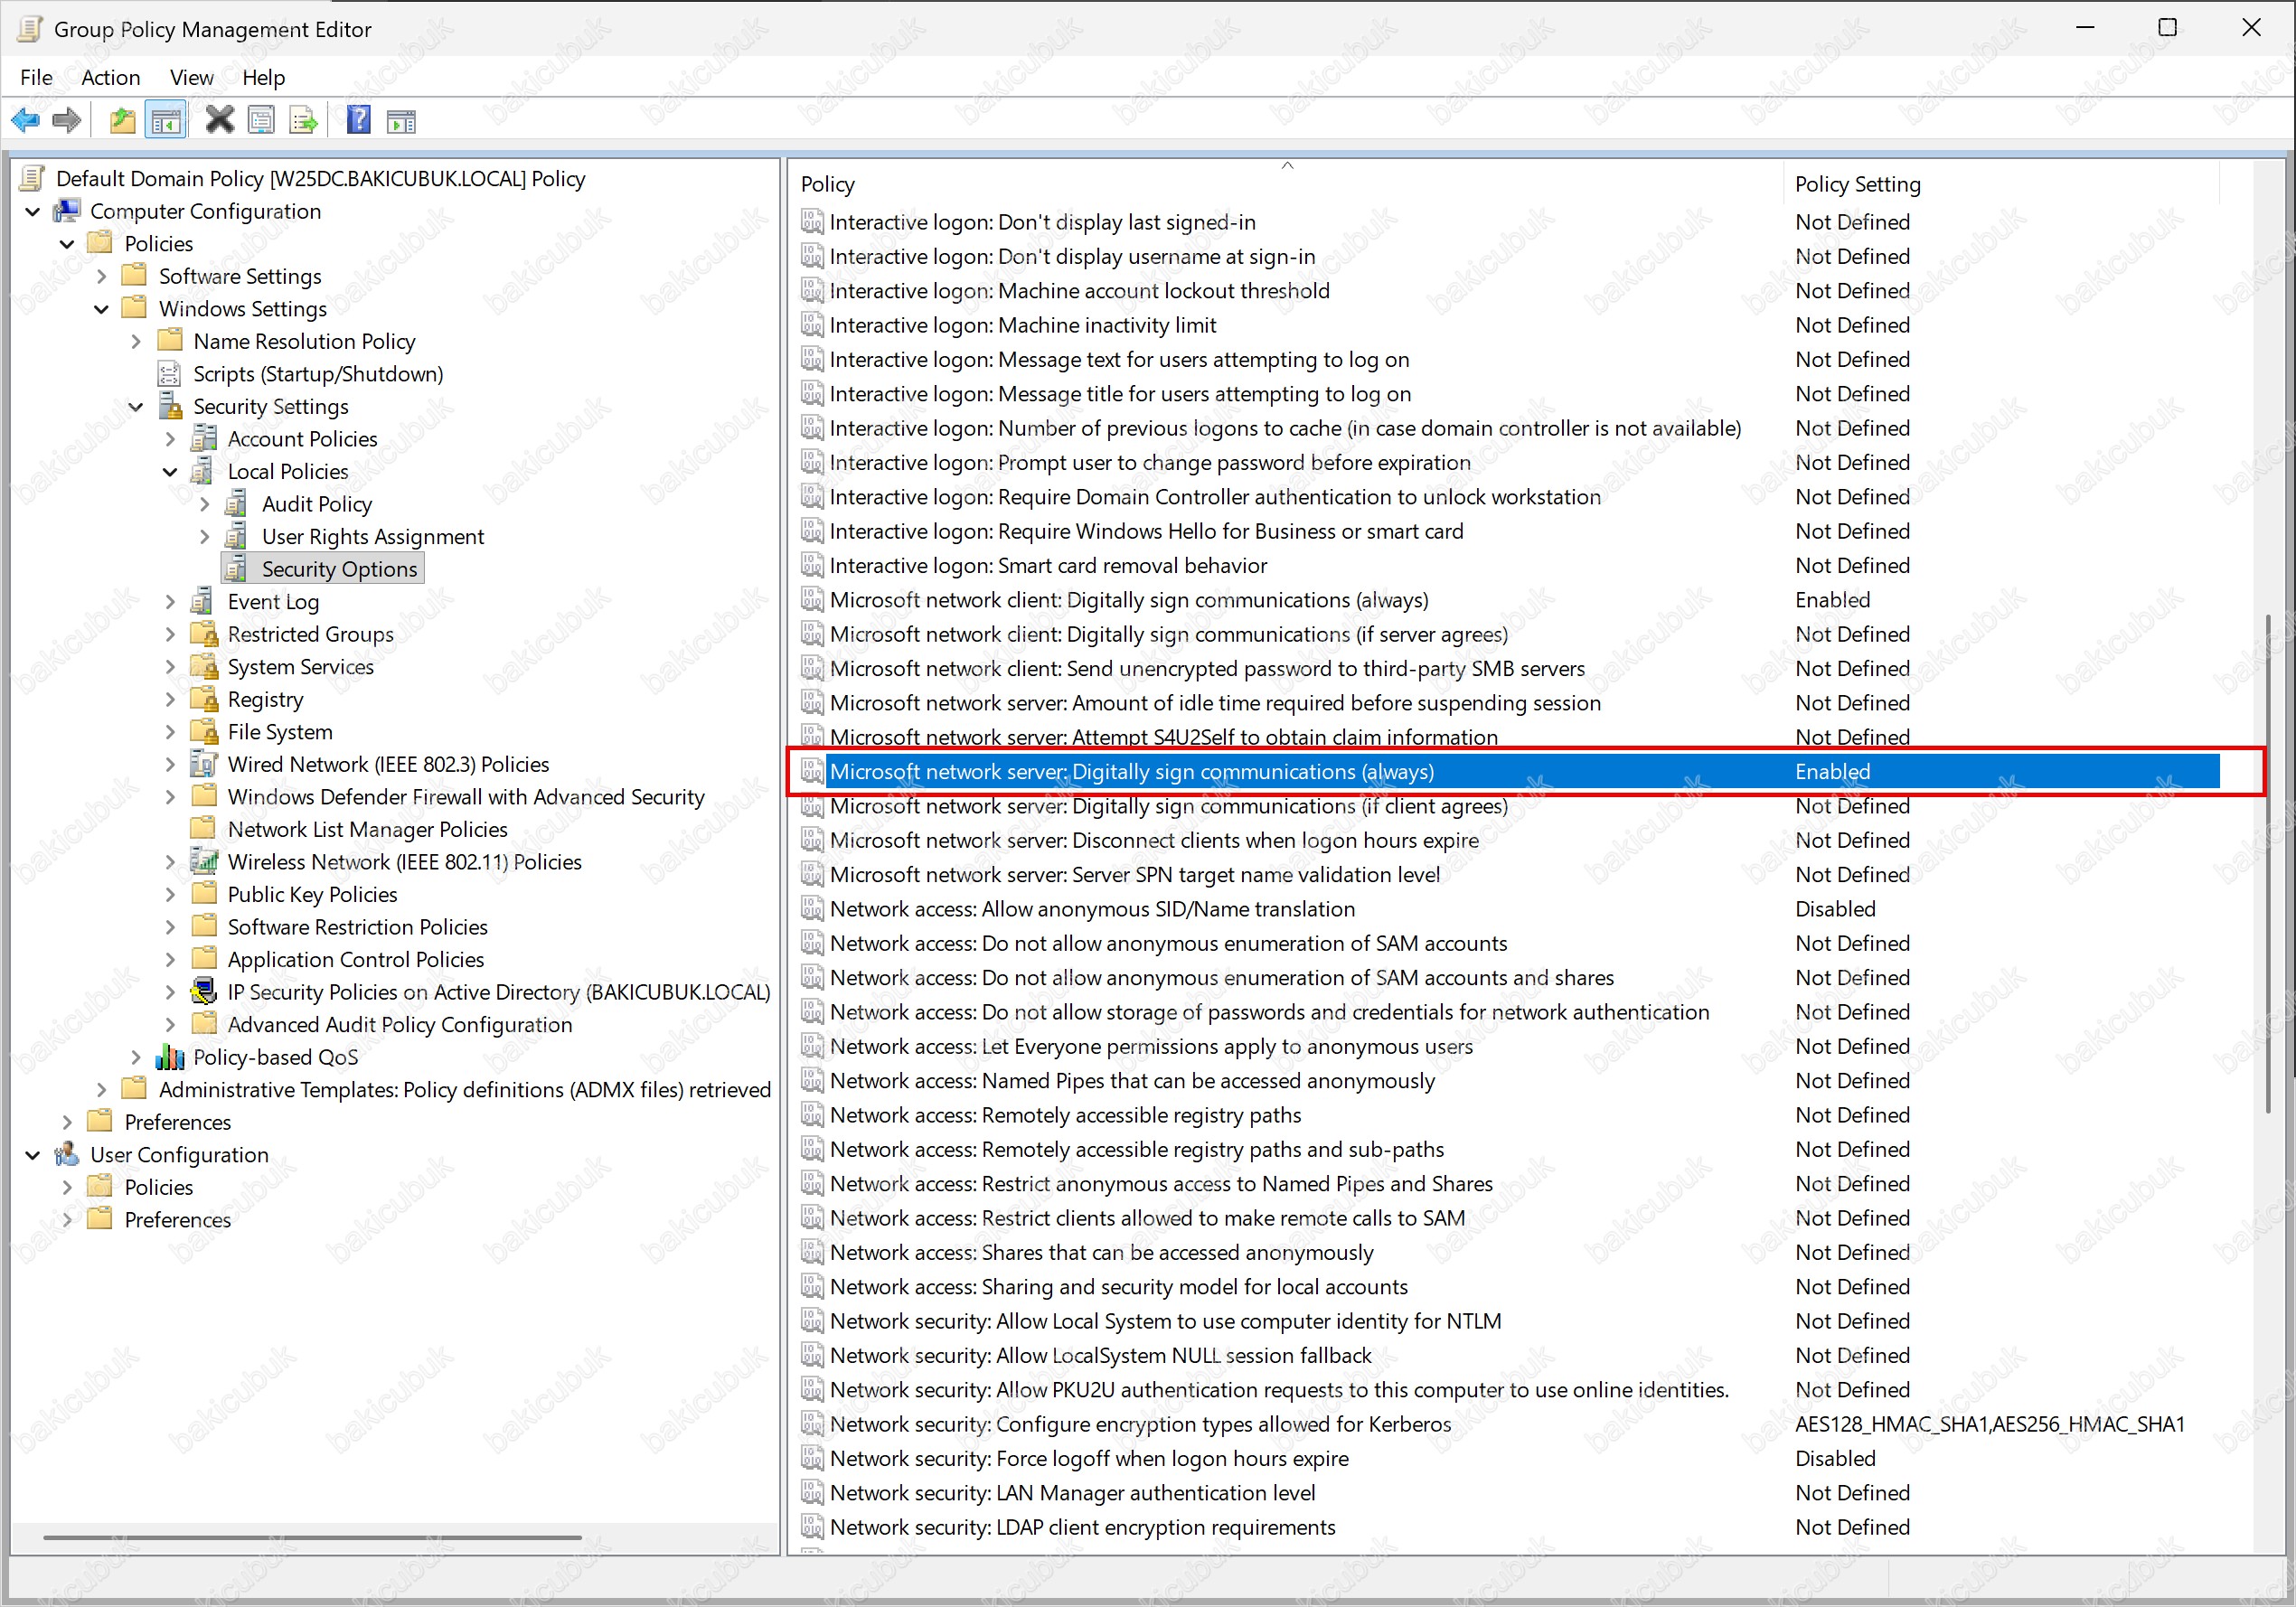Toggle the Show/Hide Action Pane icon
This screenshot has width=2296, height=1607.
tap(401, 121)
